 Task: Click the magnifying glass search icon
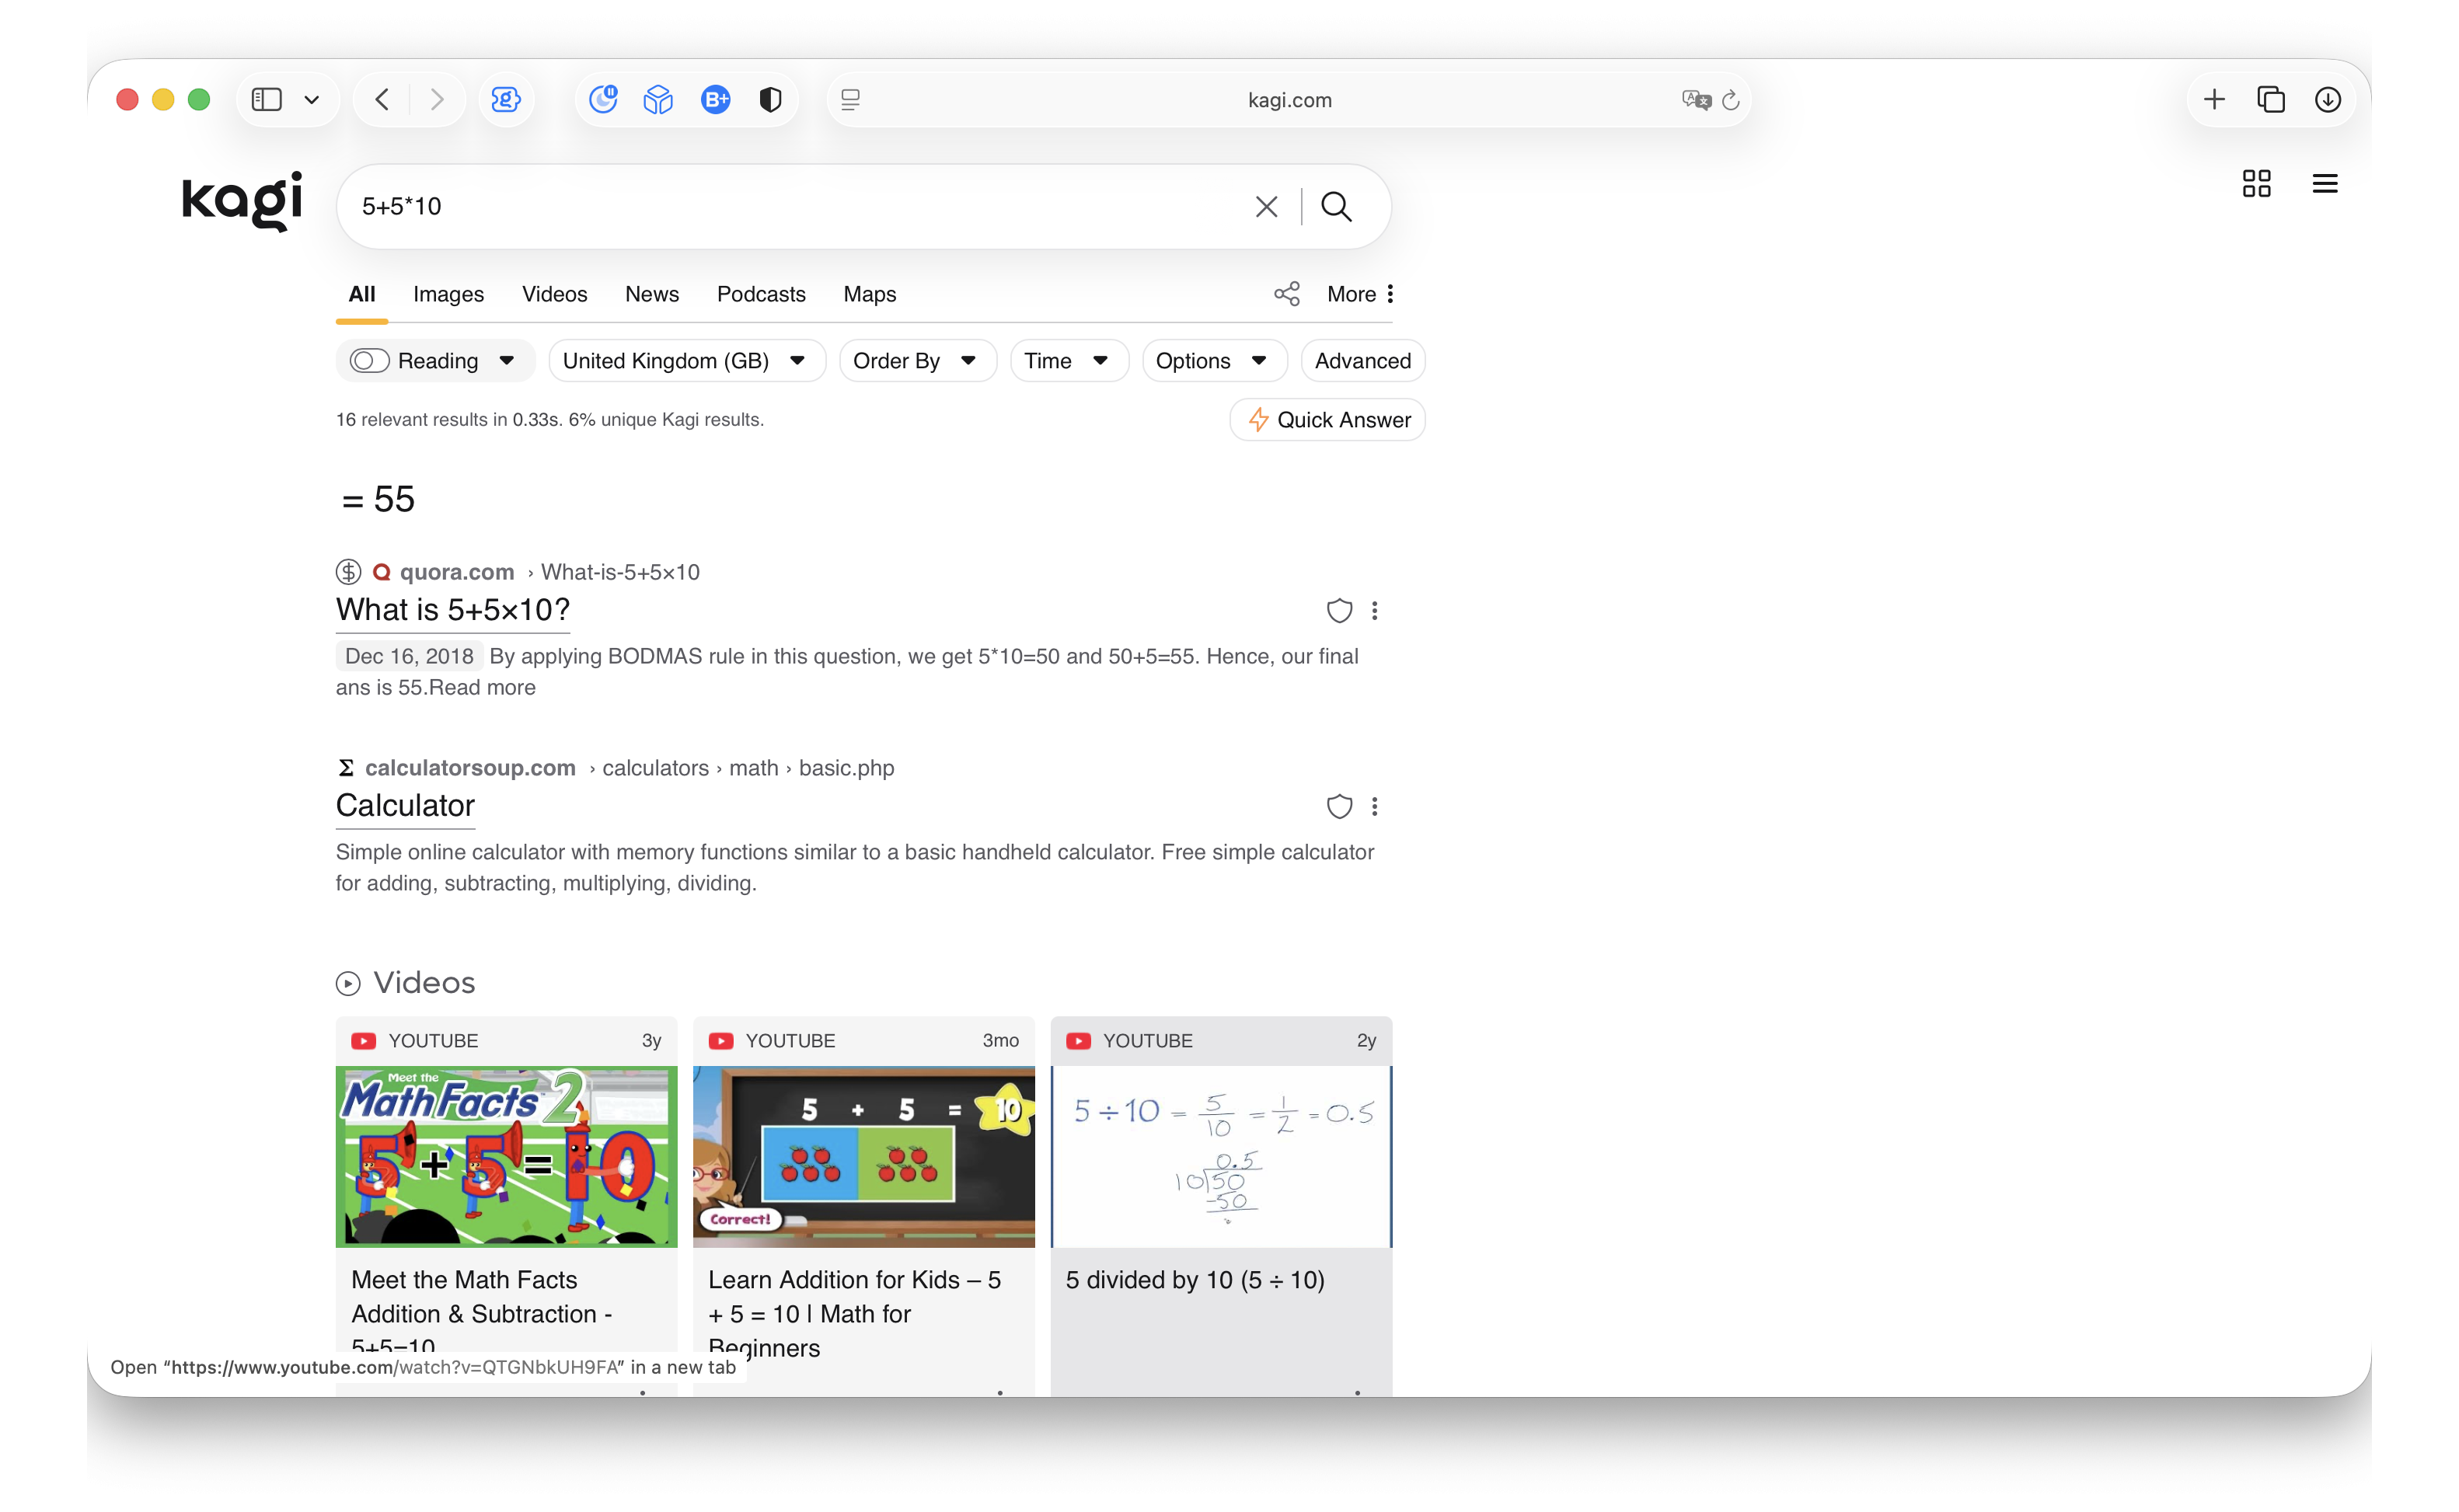click(1336, 207)
